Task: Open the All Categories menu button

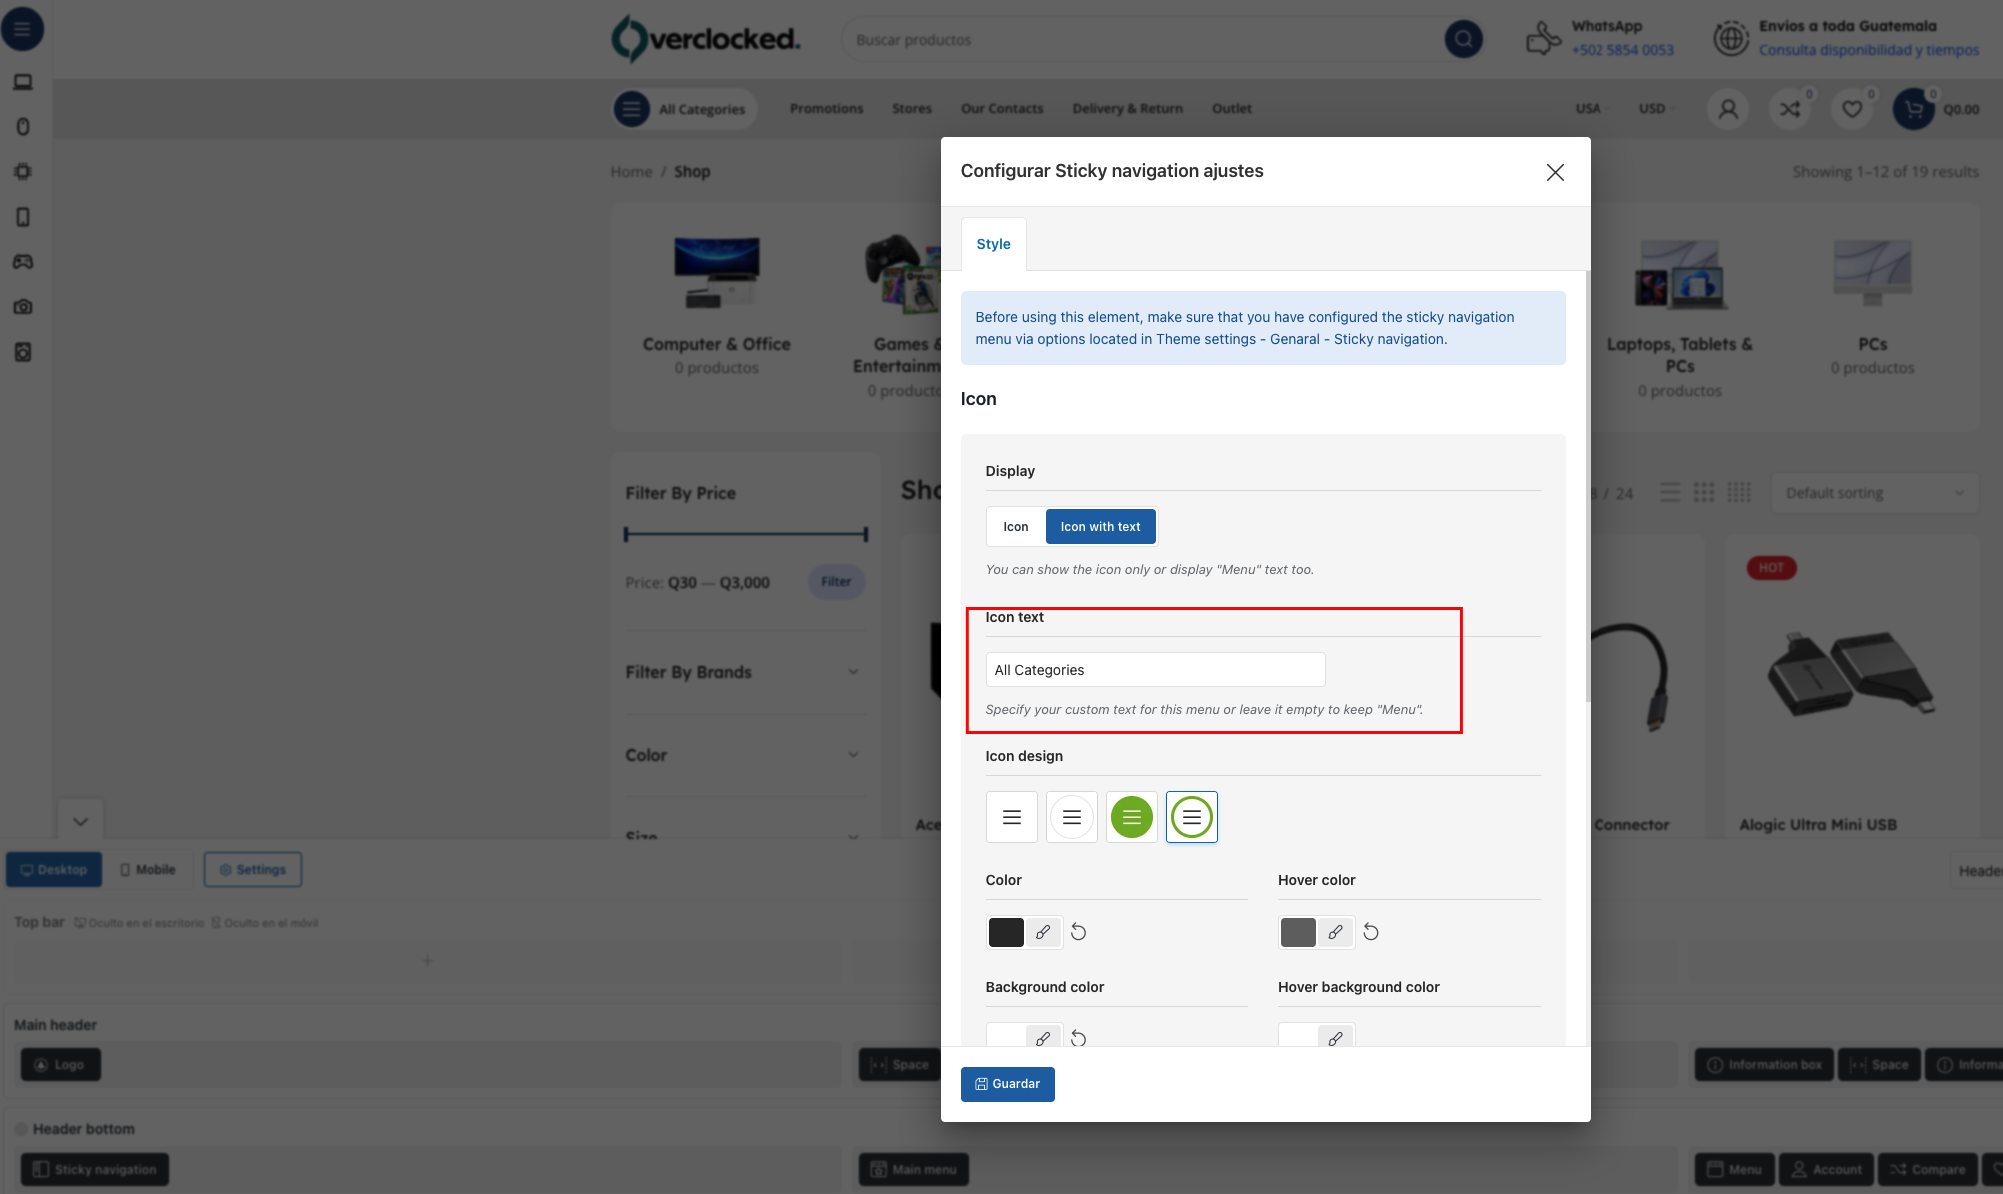Action: (684, 109)
